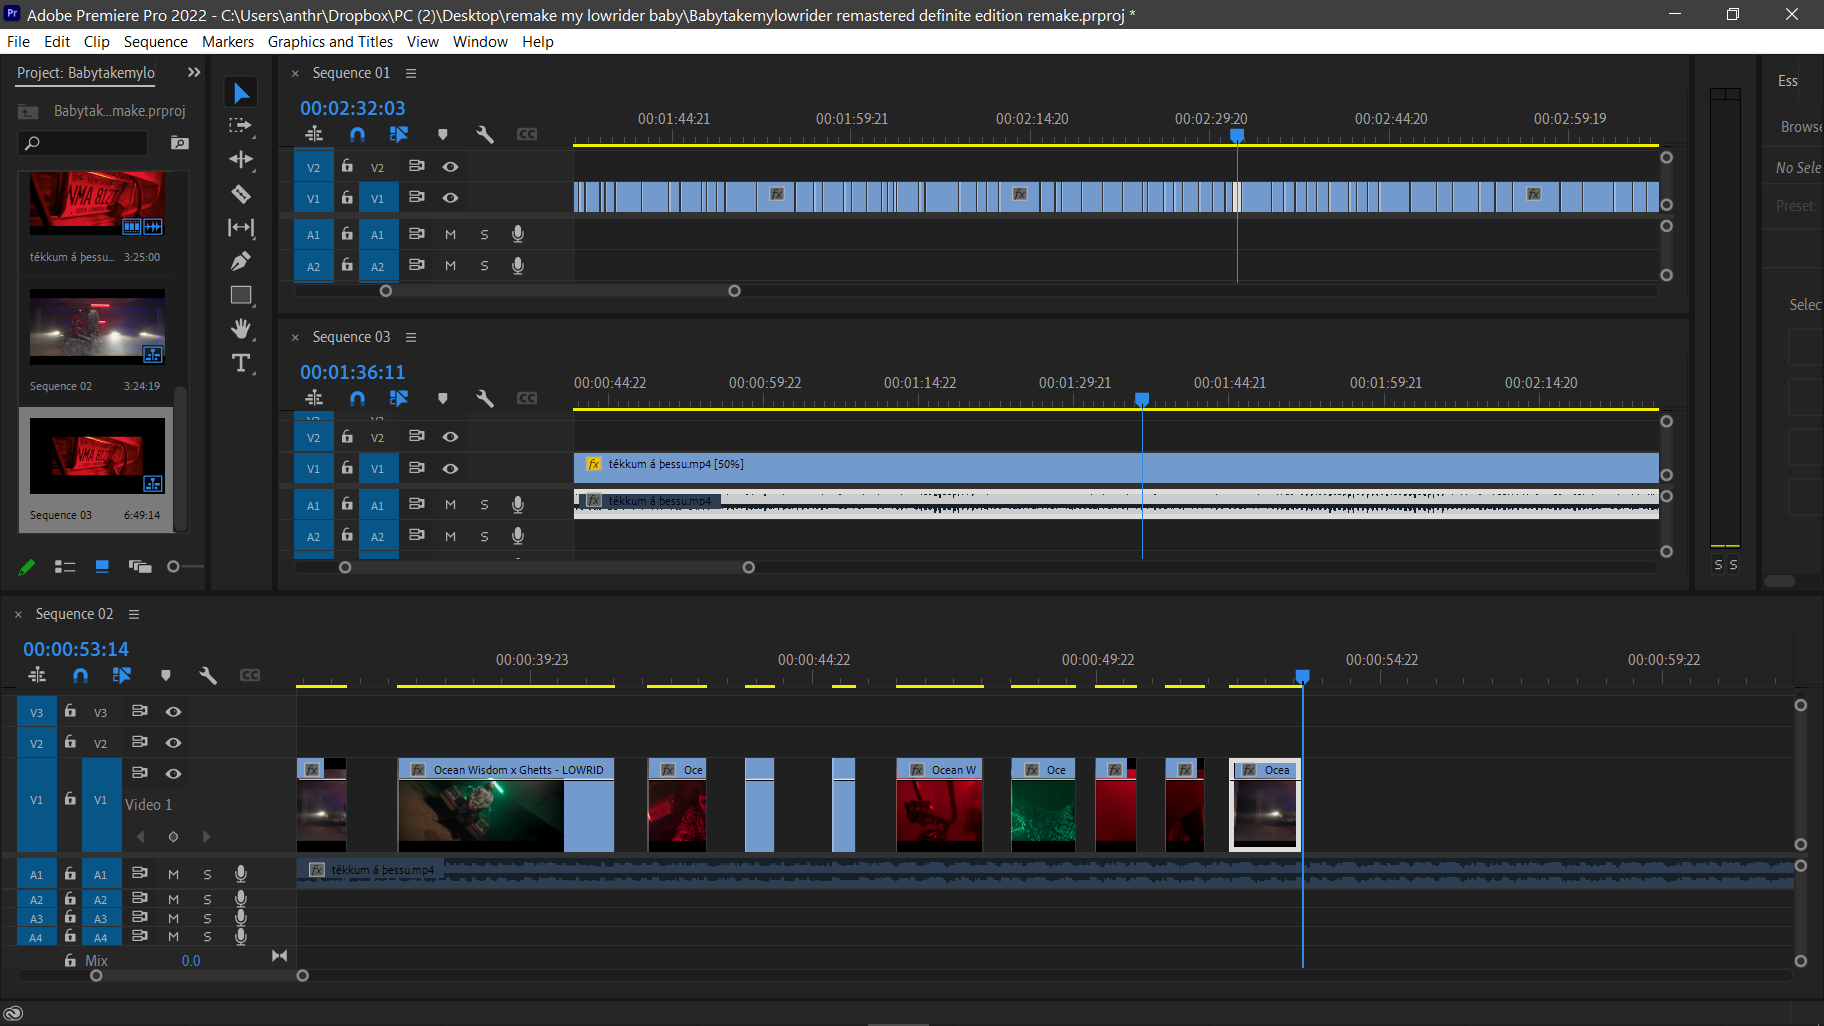The height and width of the screenshot is (1026, 1824).
Task: Open Sequence 01 timeline wrench settings
Action: pyautogui.click(x=485, y=134)
